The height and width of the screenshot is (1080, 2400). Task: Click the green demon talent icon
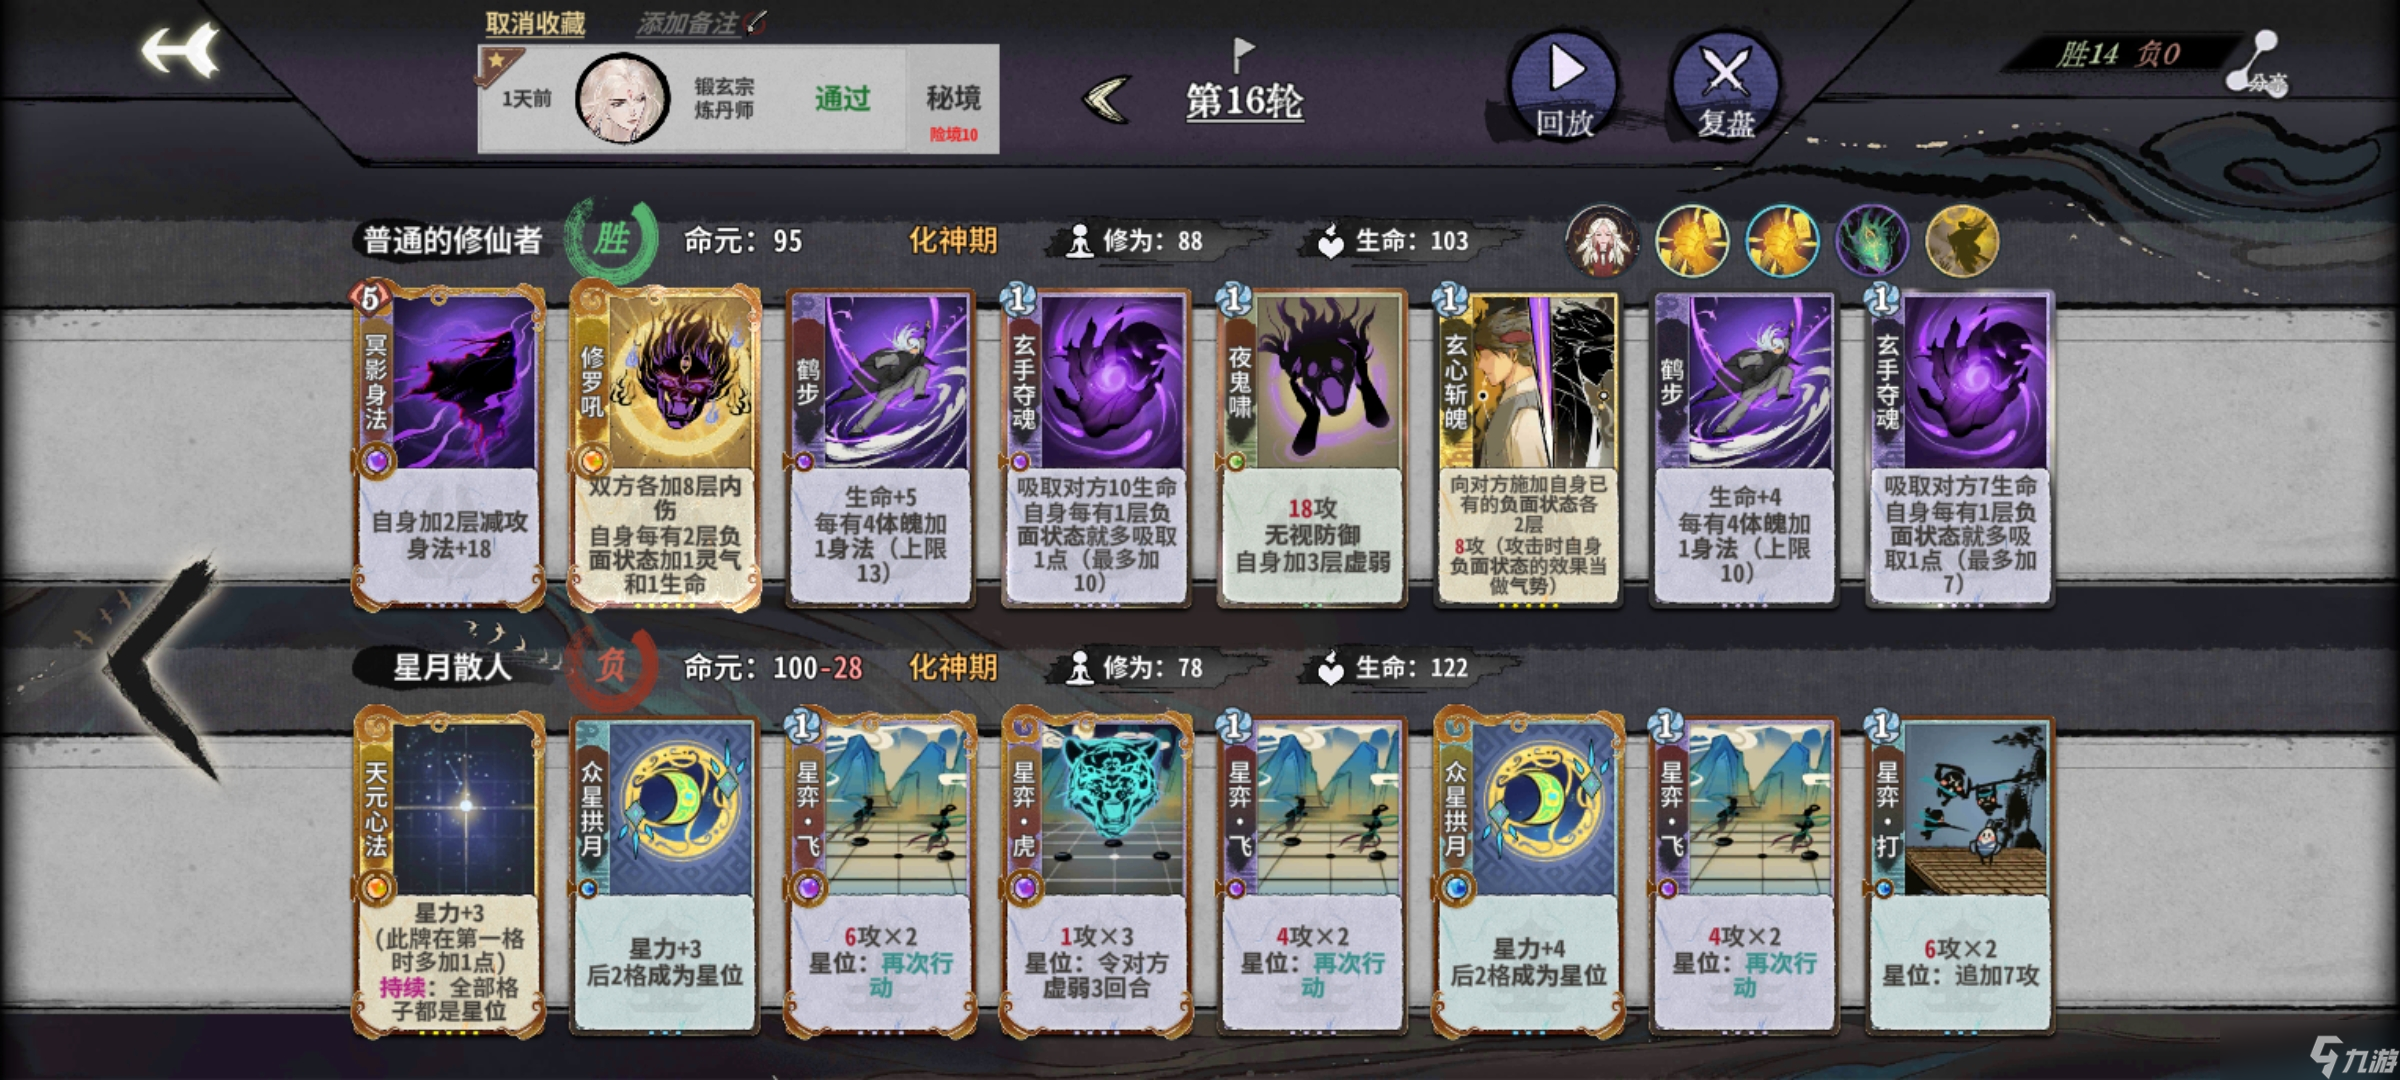pyautogui.click(x=1872, y=241)
